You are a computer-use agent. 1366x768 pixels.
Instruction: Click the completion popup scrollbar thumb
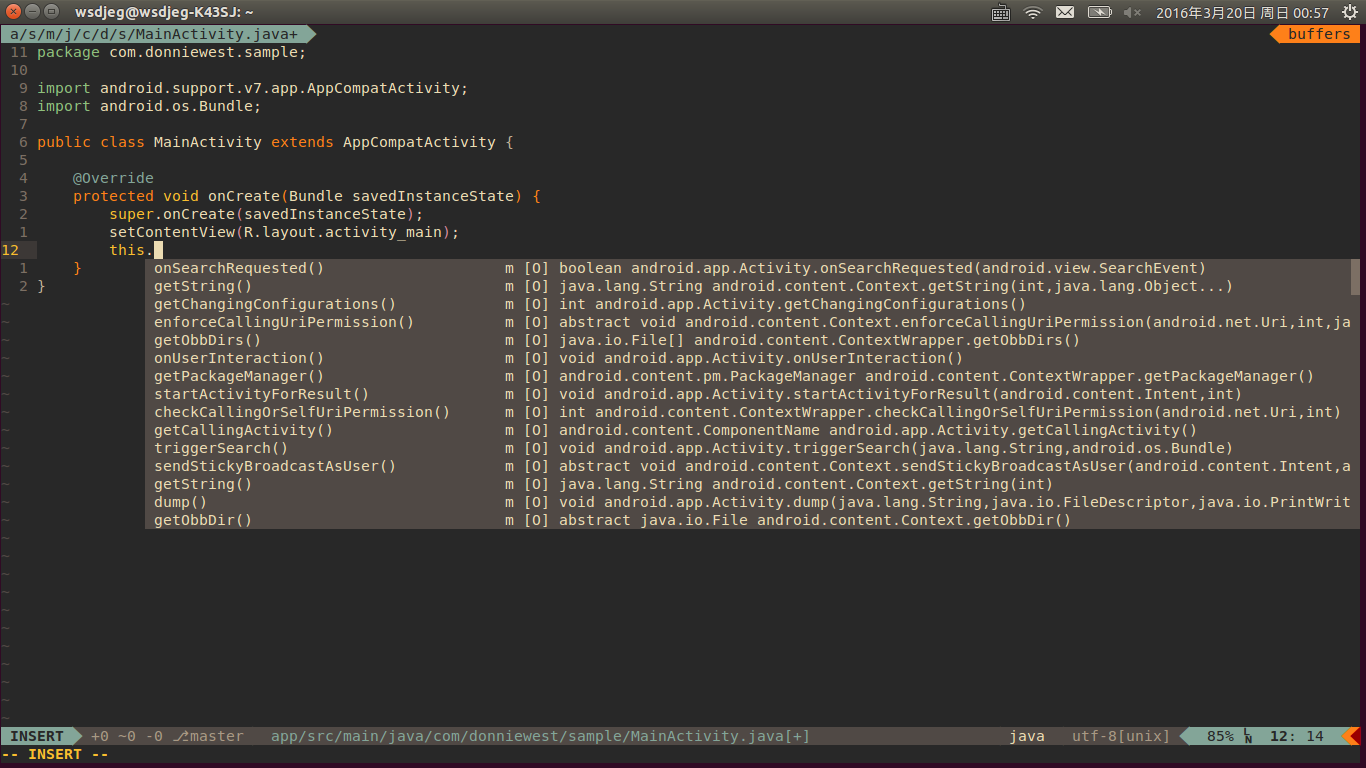(1355, 277)
